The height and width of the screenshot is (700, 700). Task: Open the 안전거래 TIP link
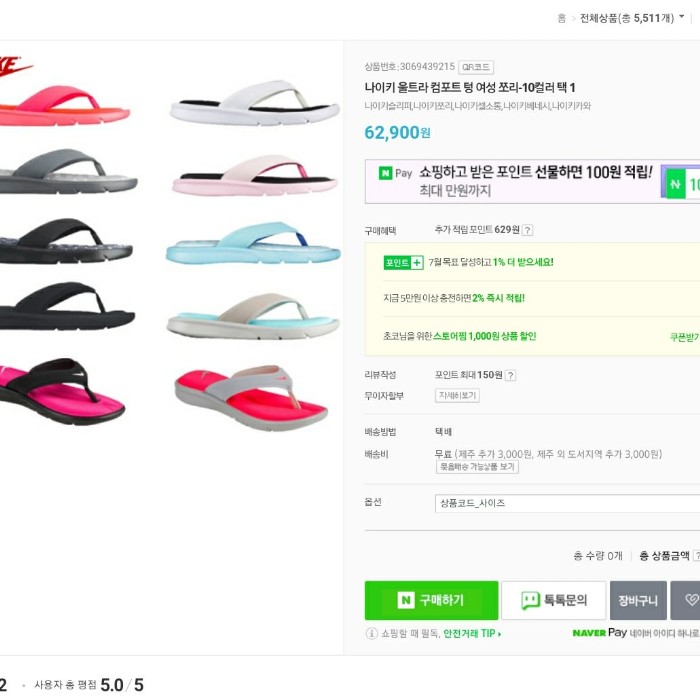coord(472,633)
